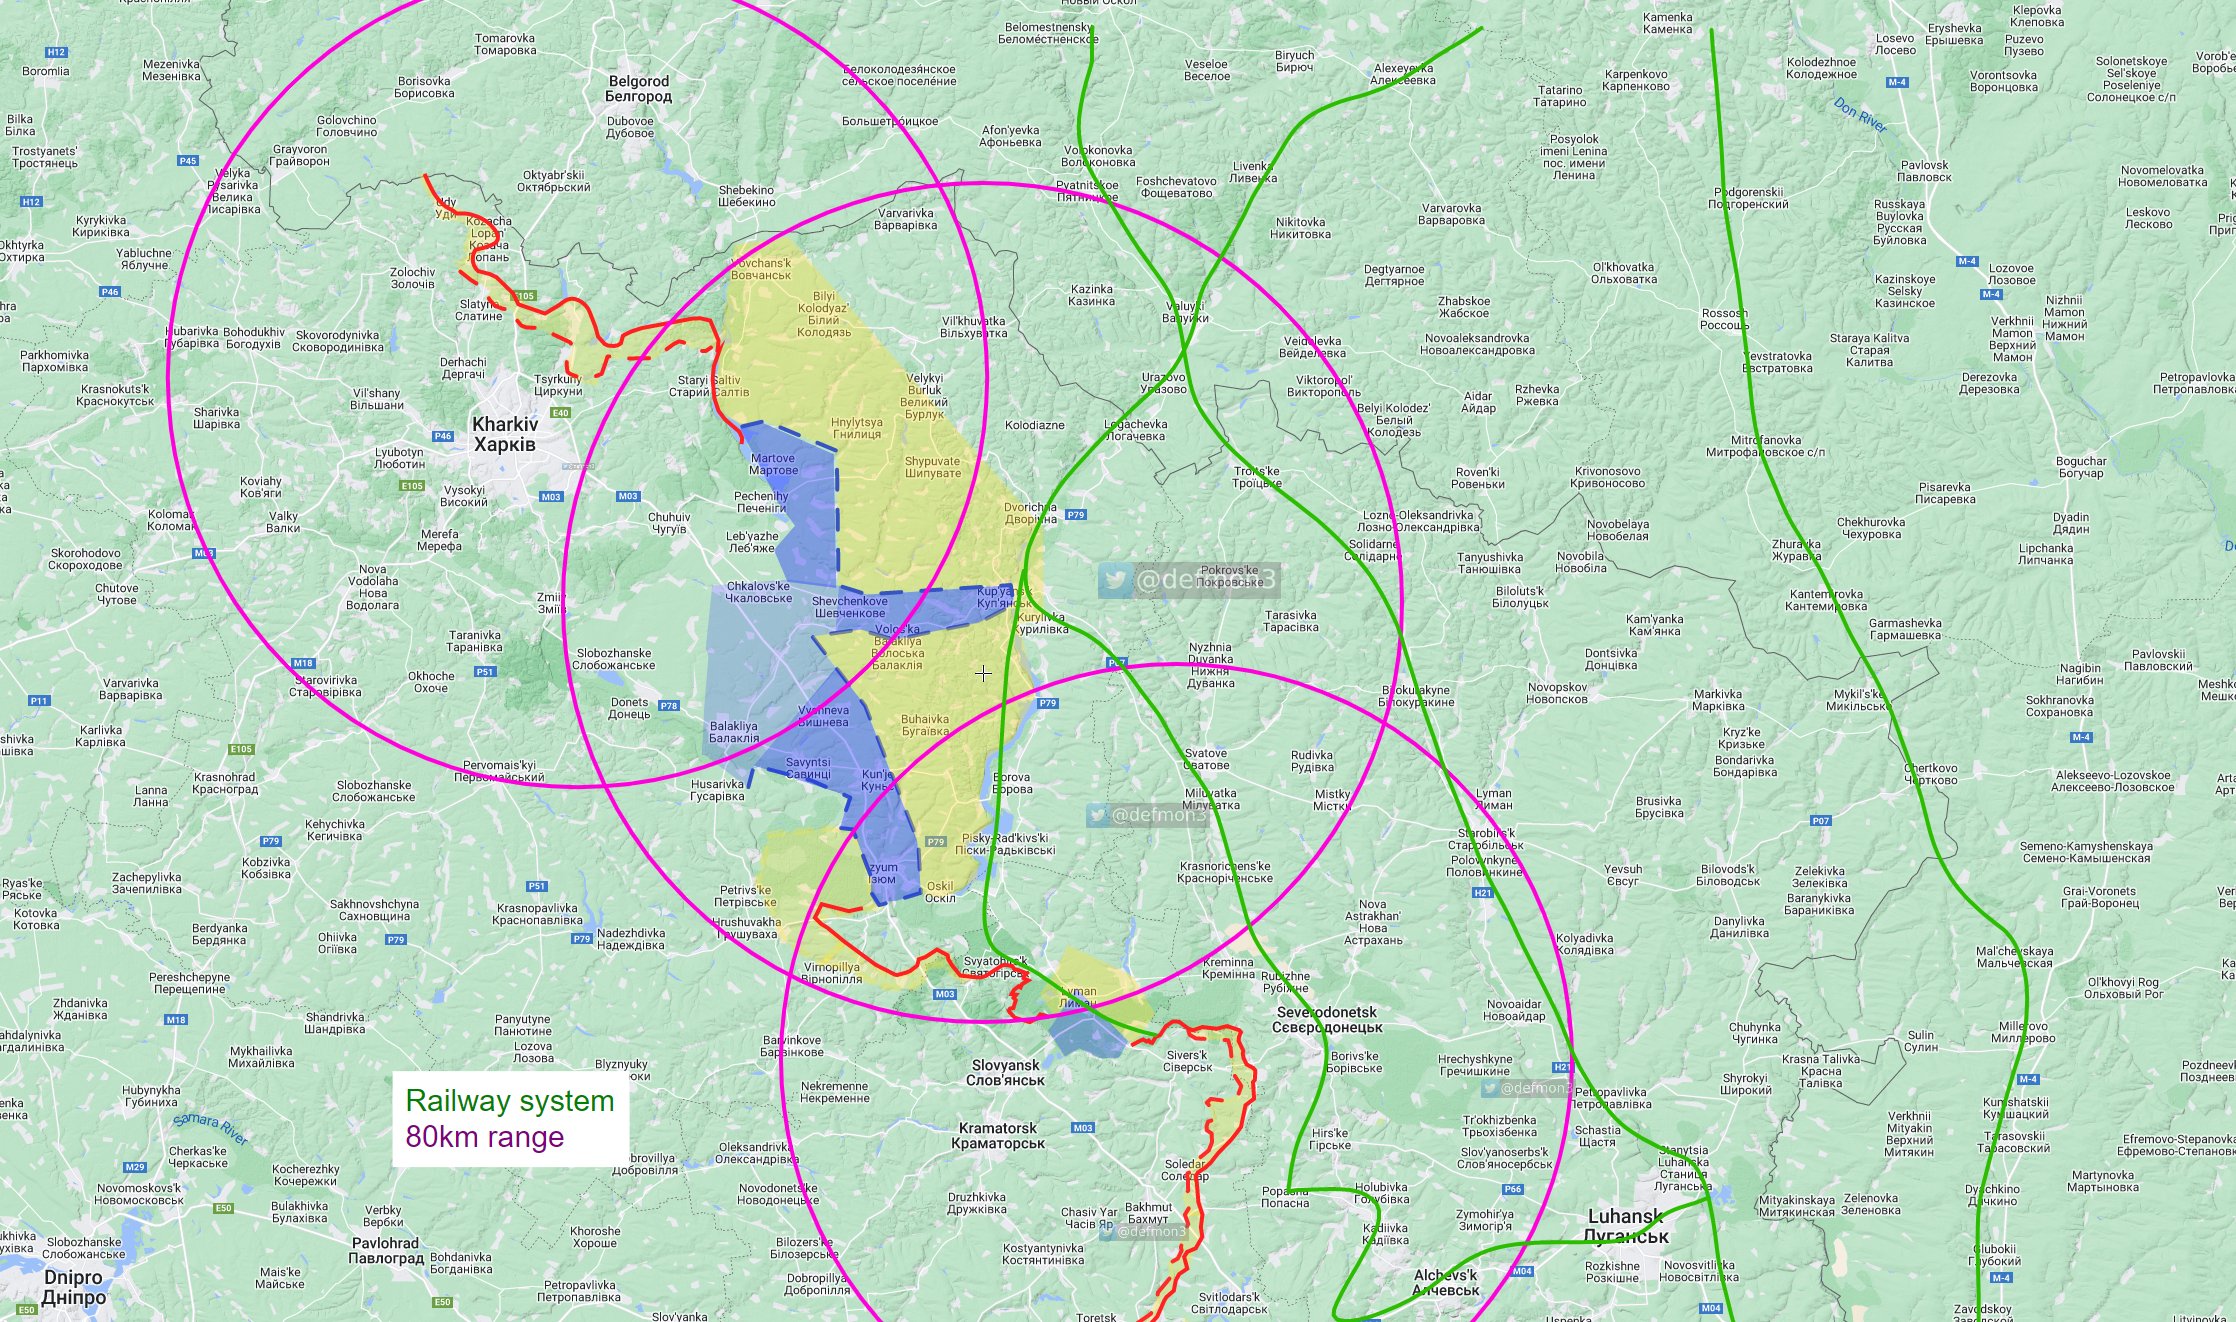The image size is (2236, 1322).
Task: Click the Twitter bird watermark near Svatove
Action: point(1099,815)
